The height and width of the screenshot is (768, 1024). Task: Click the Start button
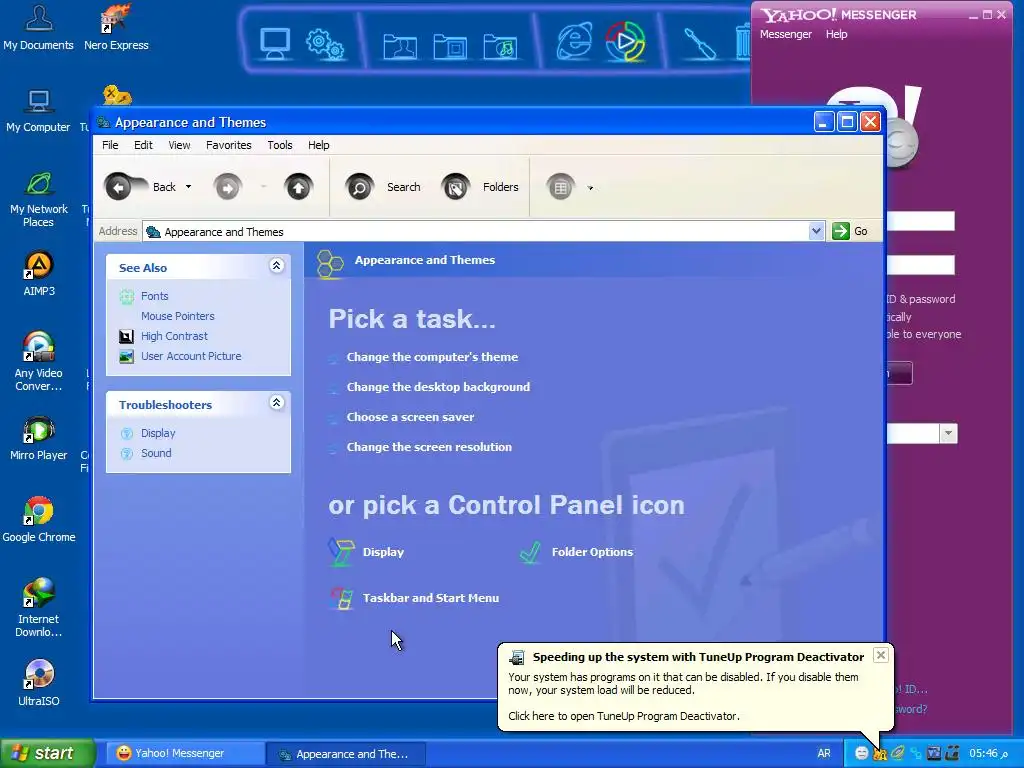point(47,753)
